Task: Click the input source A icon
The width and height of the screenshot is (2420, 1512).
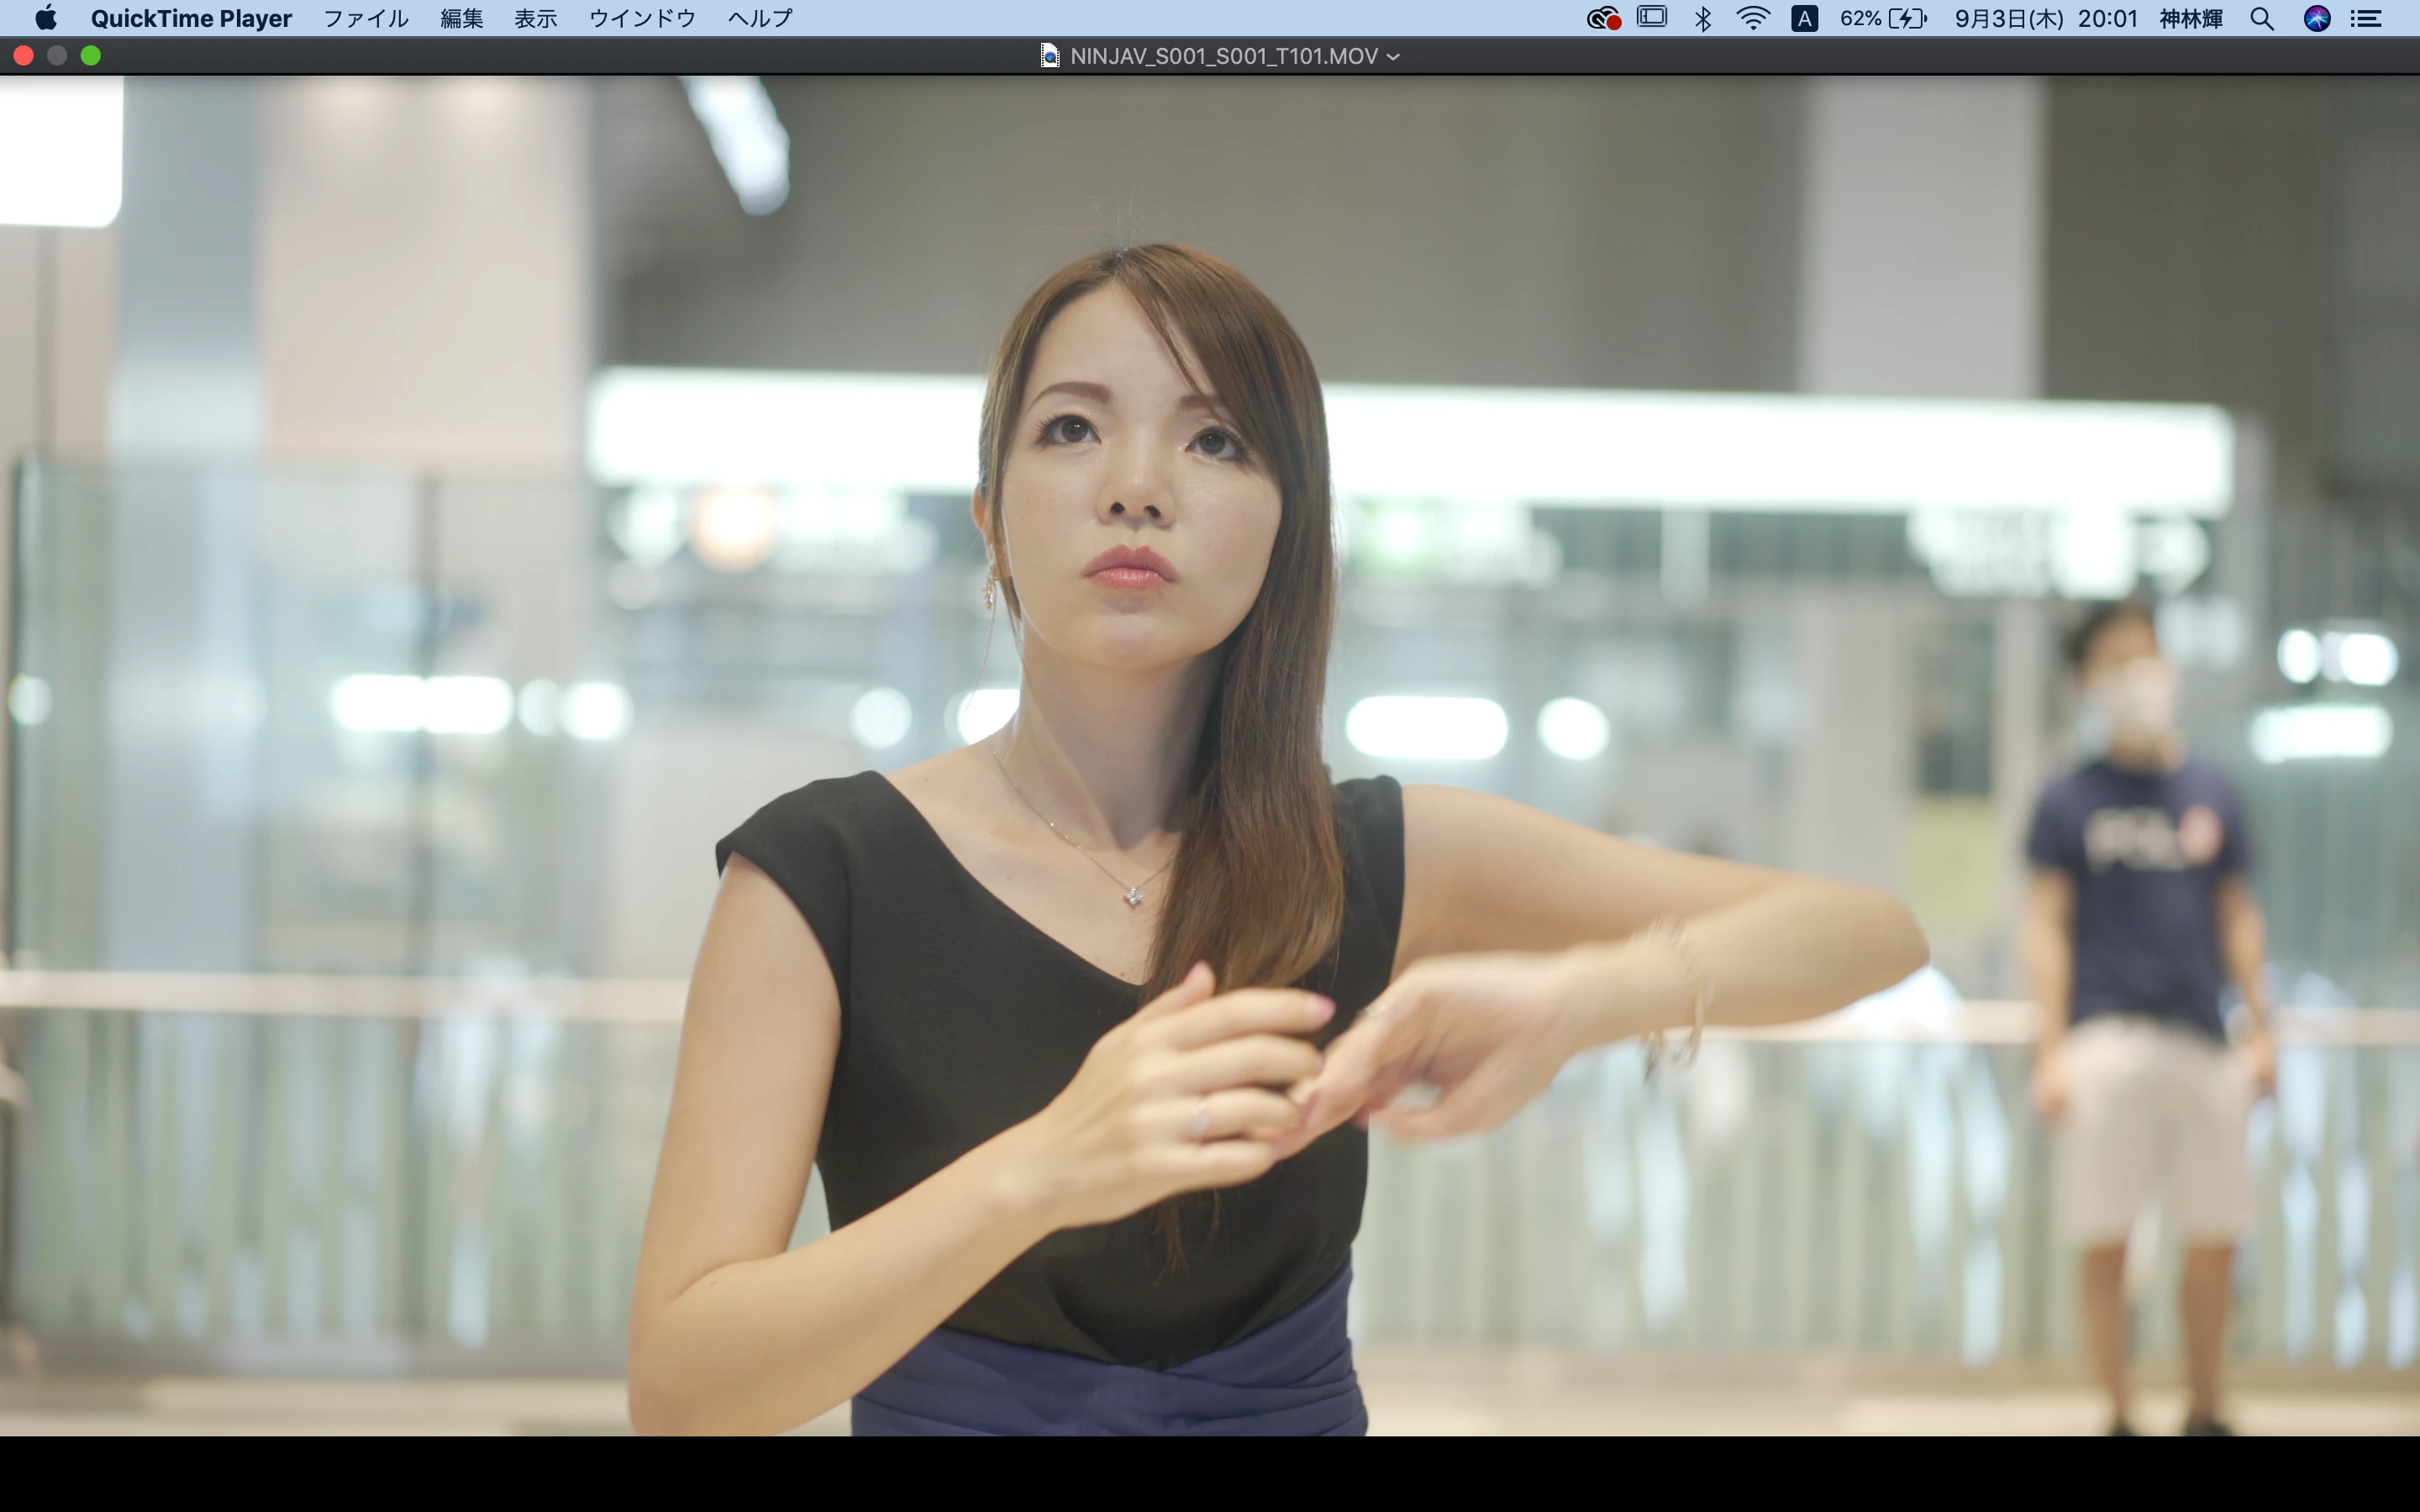Action: tap(1804, 18)
